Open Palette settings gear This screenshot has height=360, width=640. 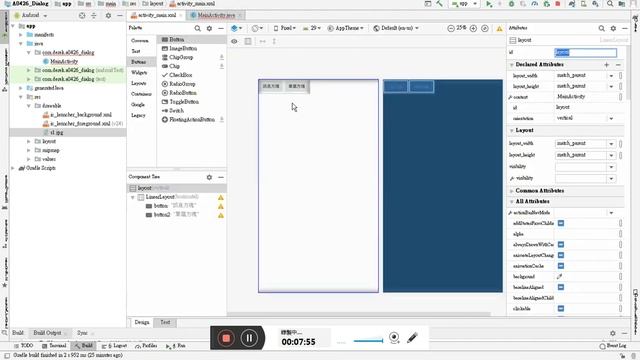coord(209,28)
